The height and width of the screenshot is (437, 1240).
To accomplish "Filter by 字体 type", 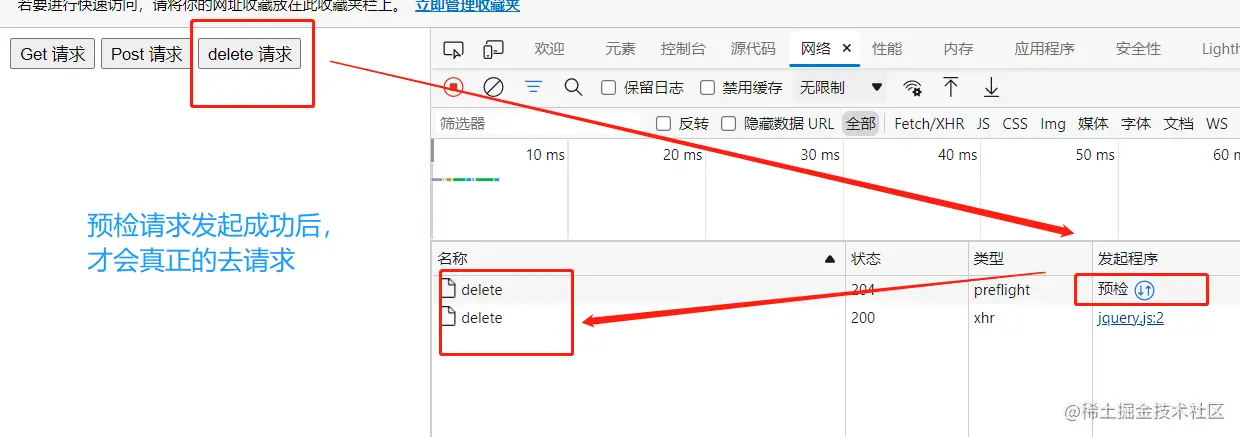I will (x=1135, y=124).
